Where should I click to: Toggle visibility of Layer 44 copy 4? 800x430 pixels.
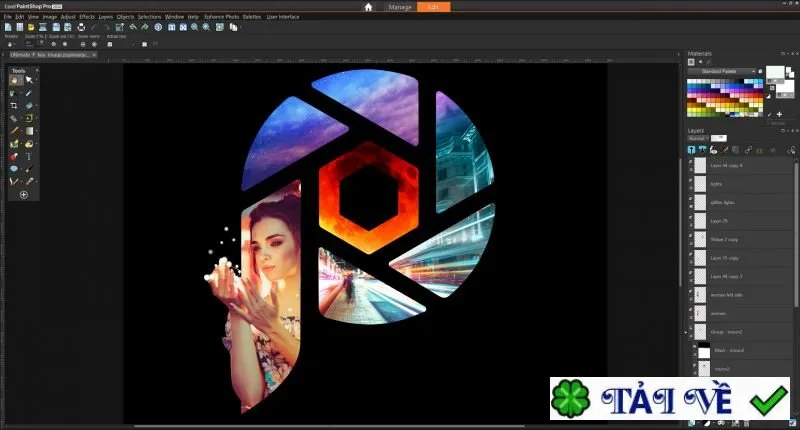691,162
